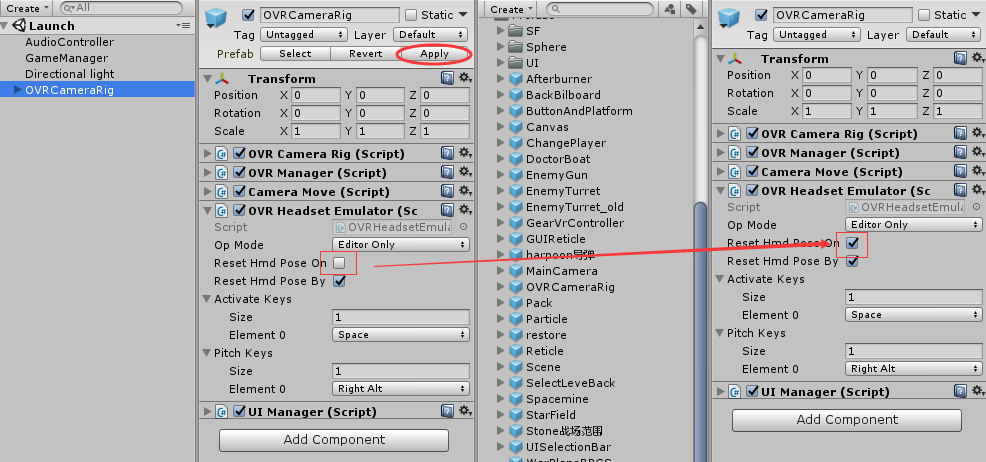Open the hierarchy Create menu
This screenshot has width=986, height=462.
point(27,8)
